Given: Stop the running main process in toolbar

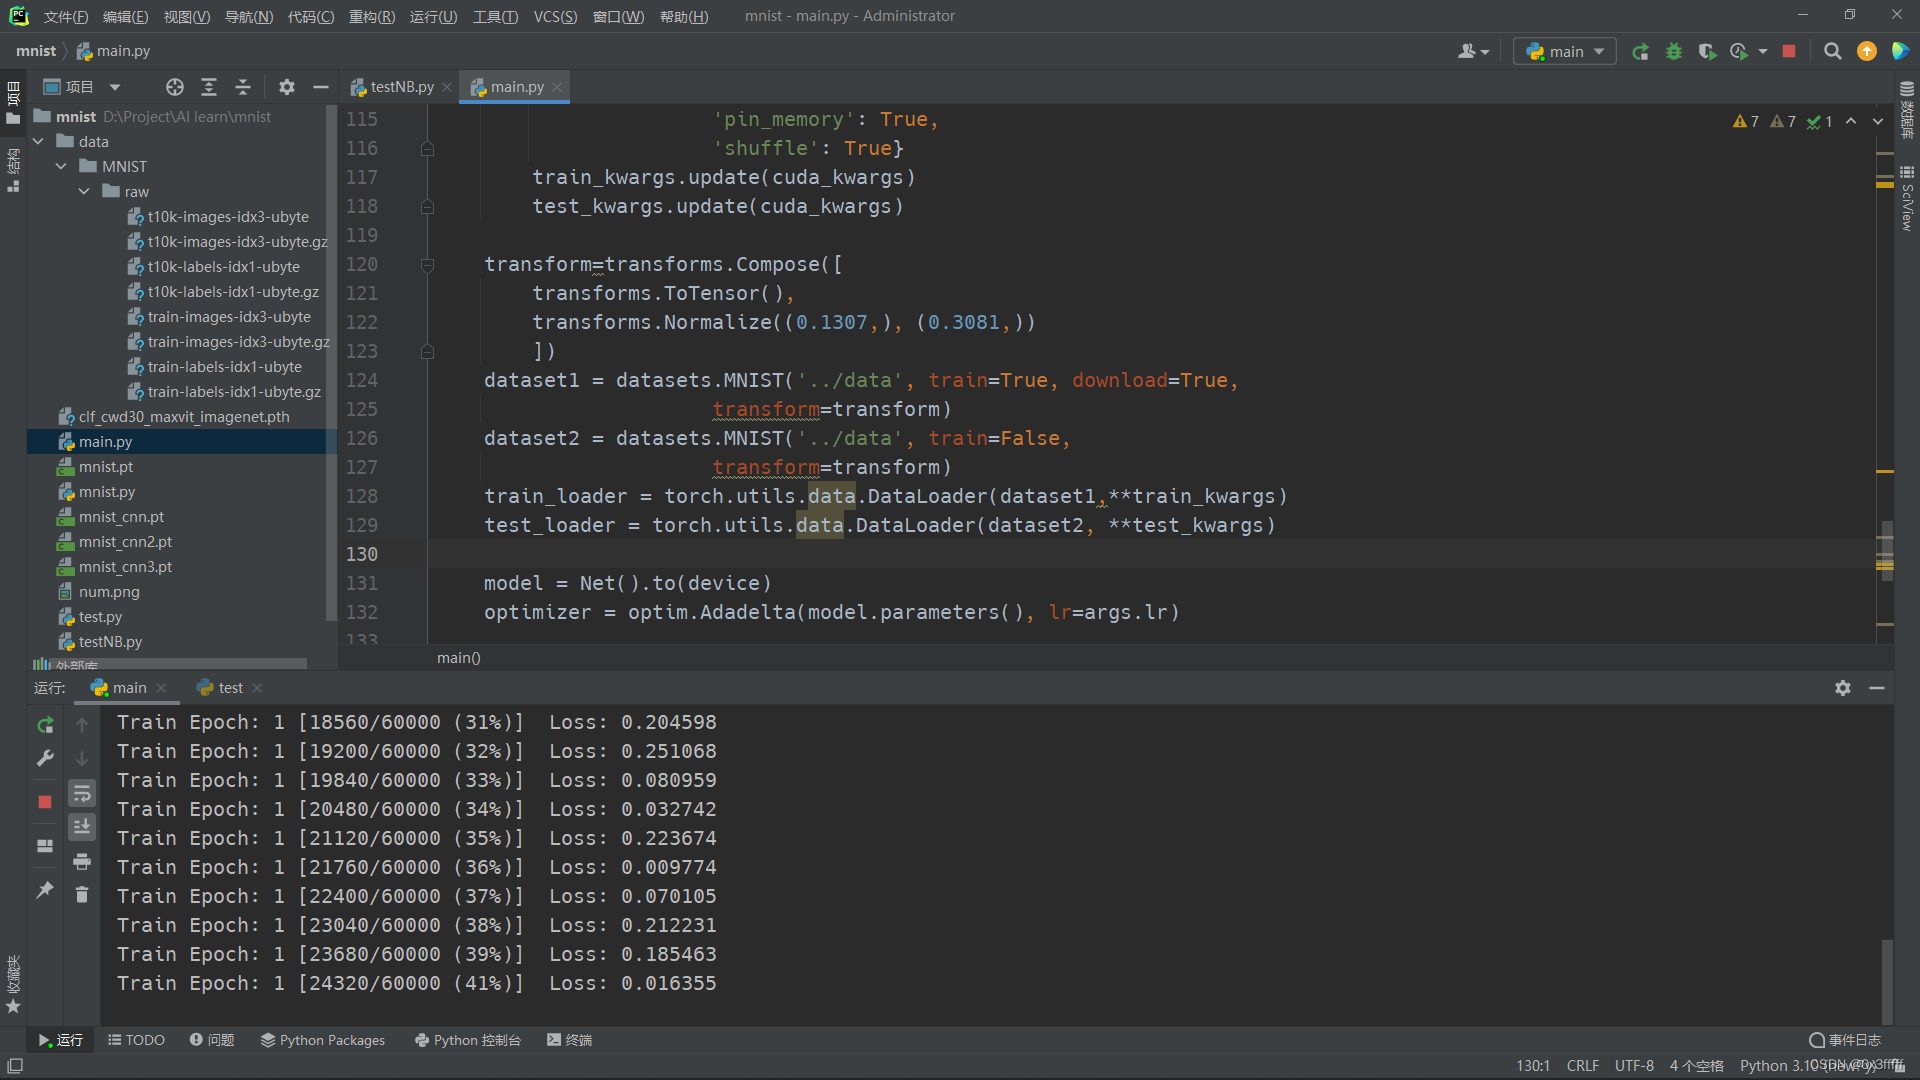Looking at the screenshot, I should coord(1789,52).
